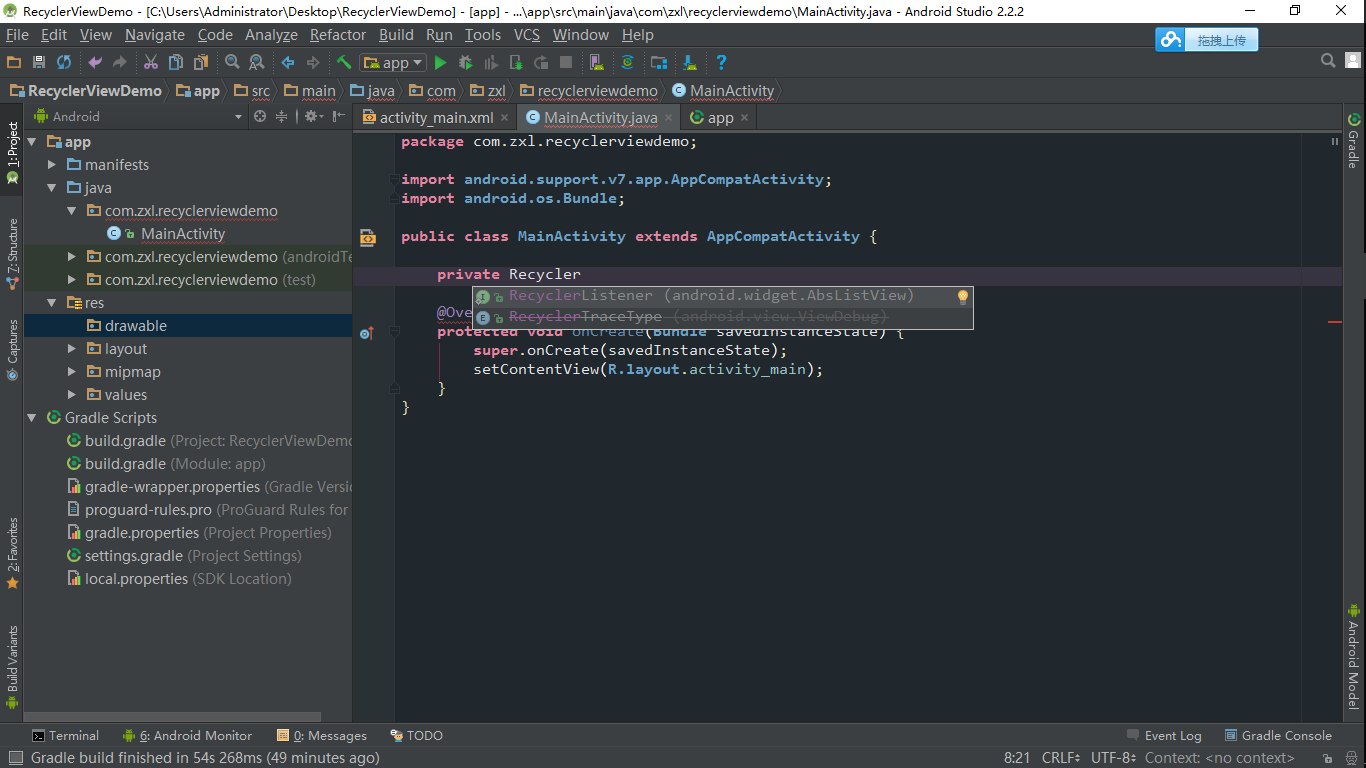
Task: Open the 0: Messages tool window
Action: (322, 736)
